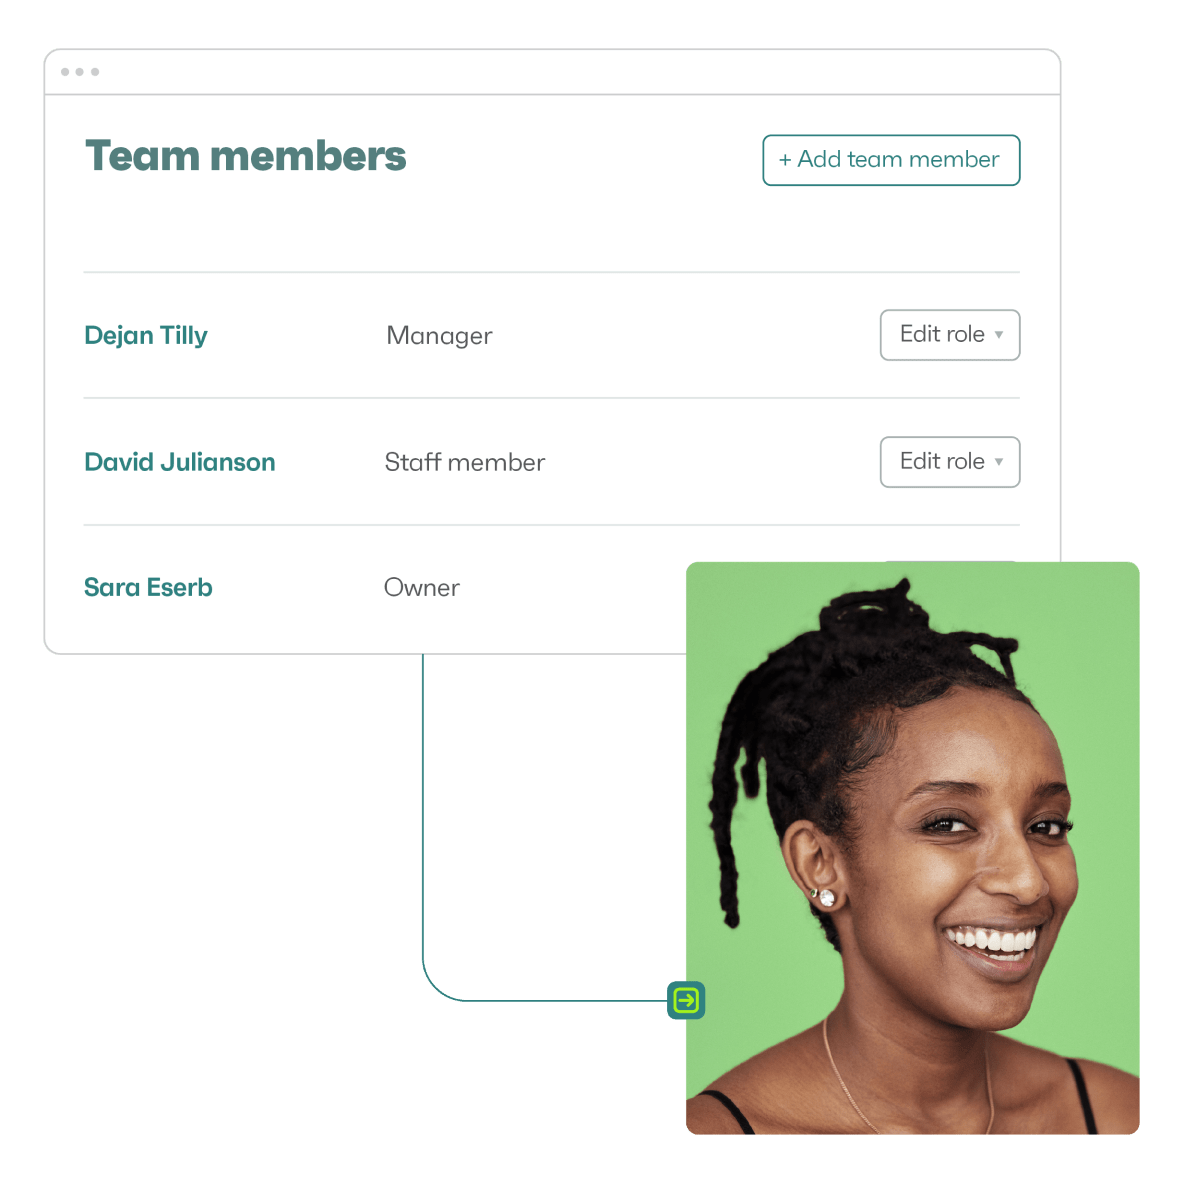Select the Manager role label

(x=439, y=336)
